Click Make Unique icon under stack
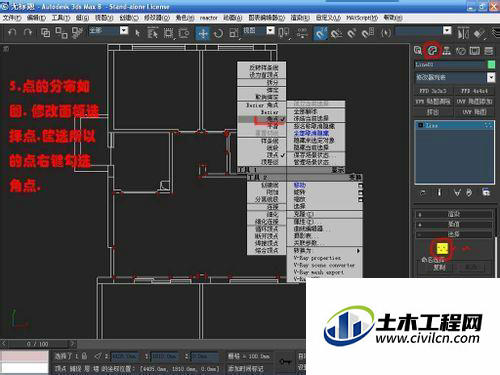 tap(457, 193)
